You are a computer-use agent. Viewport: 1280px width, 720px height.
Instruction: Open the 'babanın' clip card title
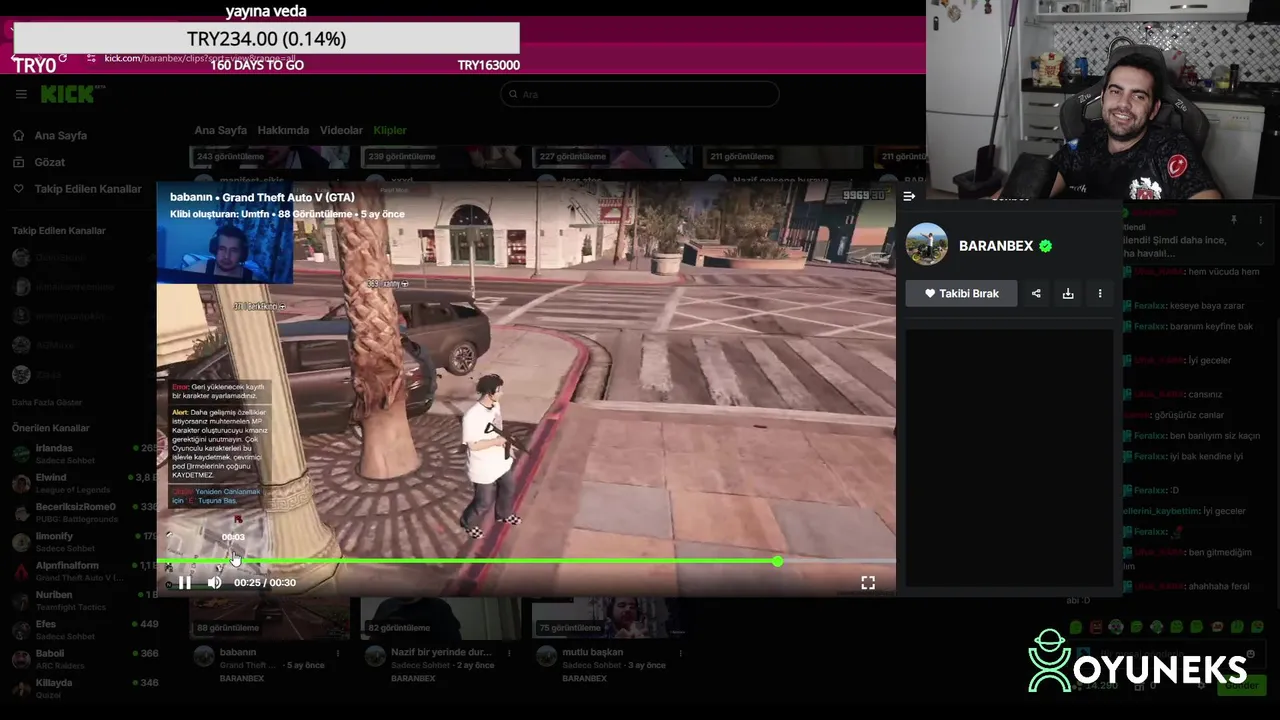point(238,652)
